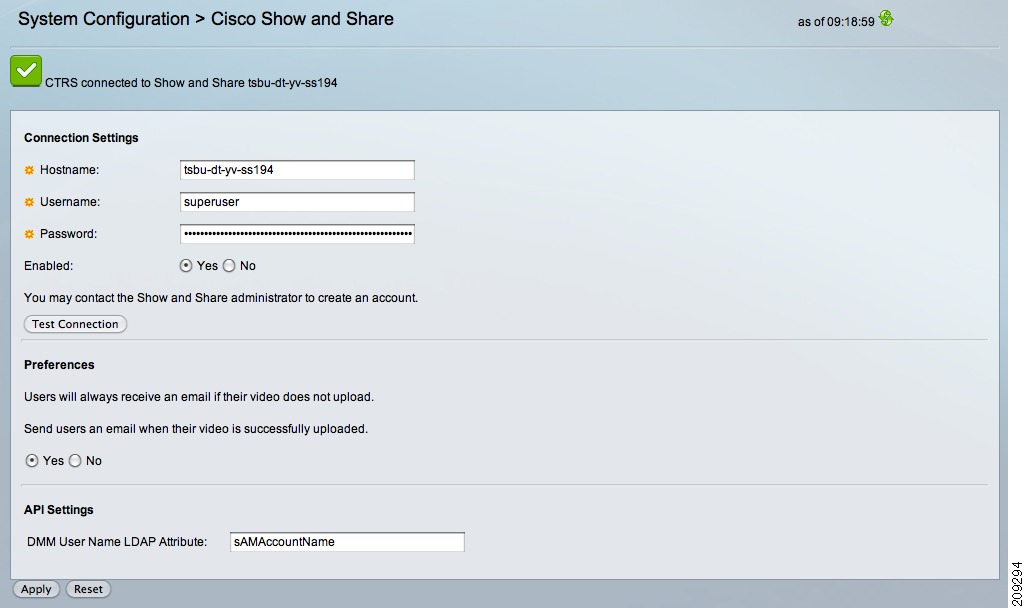Click the Hostname input field
This screenshot has width=1025, height=608.
297,170
